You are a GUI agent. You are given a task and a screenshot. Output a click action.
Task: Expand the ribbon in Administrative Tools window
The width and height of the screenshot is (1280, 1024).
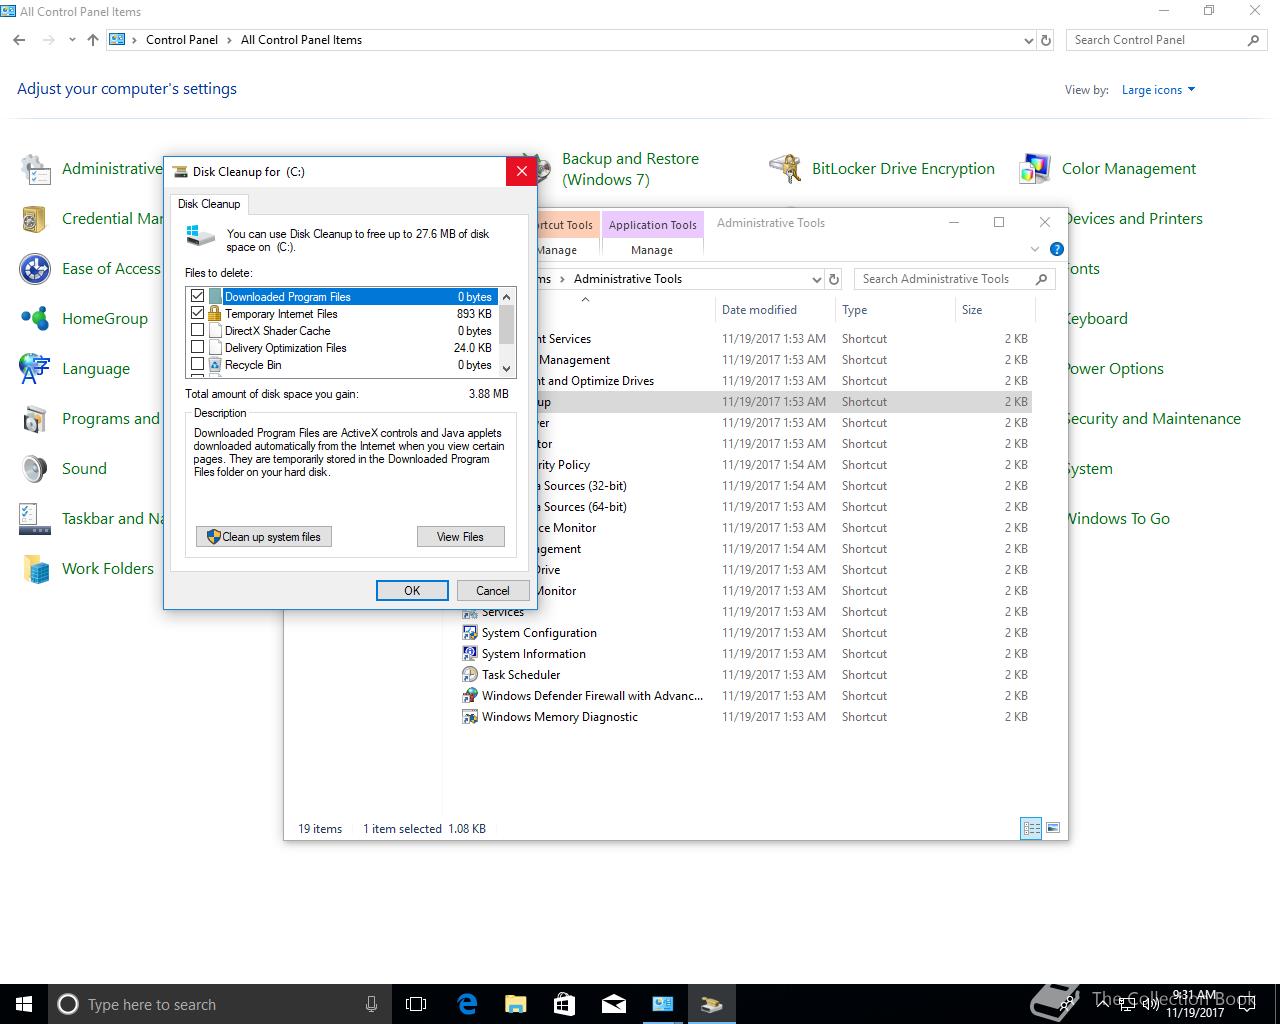(x=1035, y=249)
